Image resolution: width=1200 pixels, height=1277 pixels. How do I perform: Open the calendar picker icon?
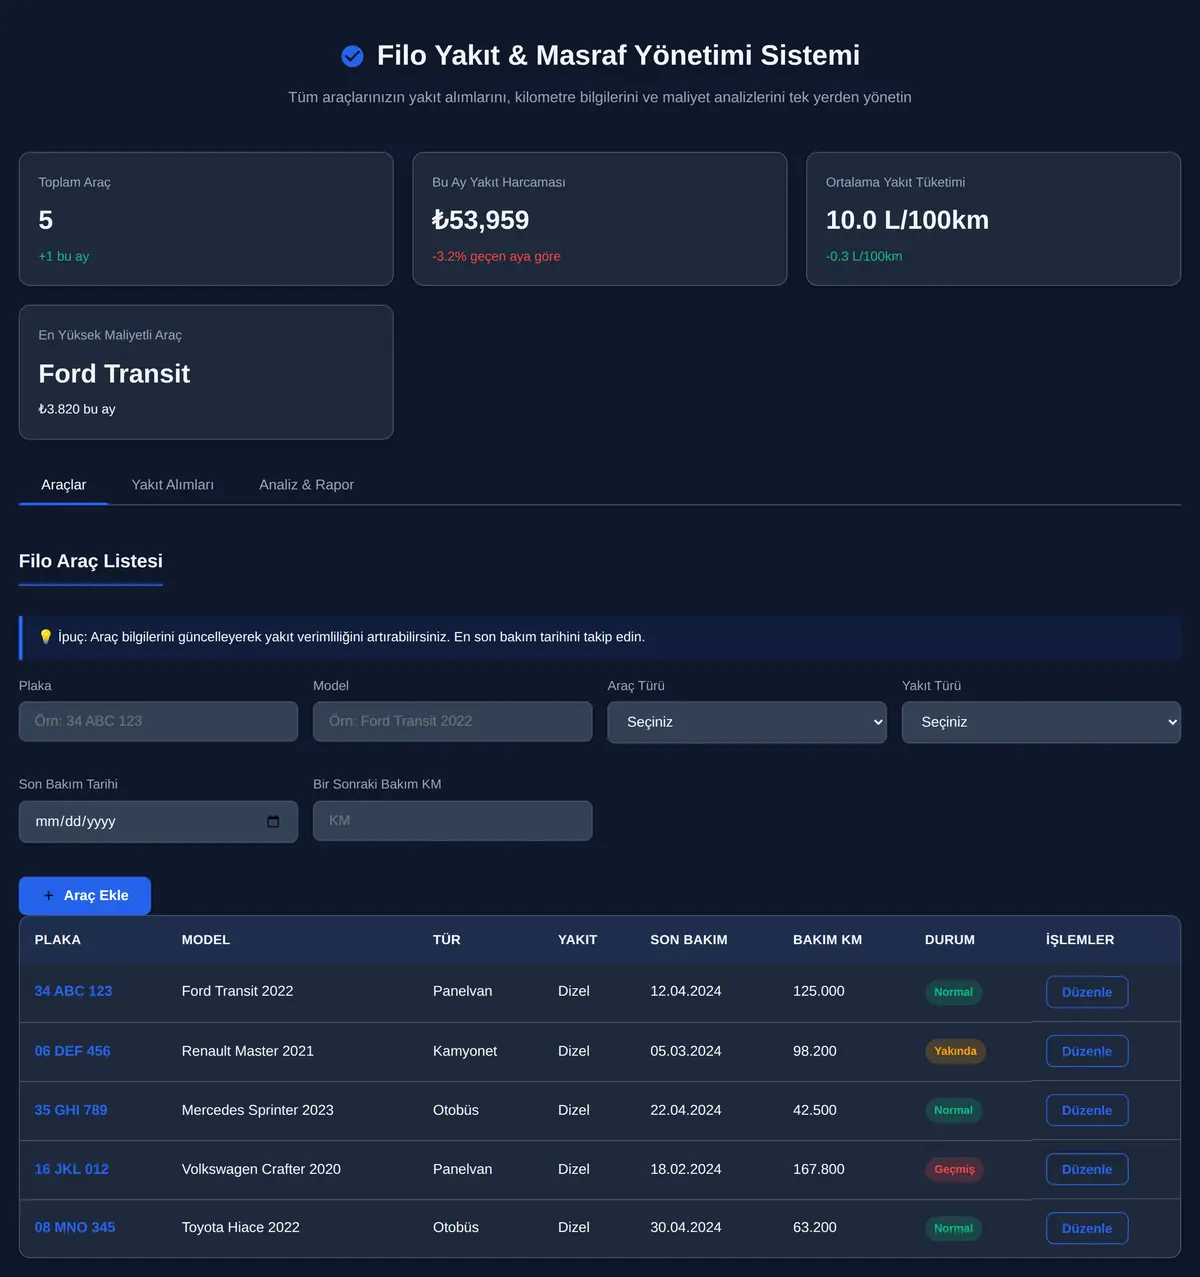point(273,821)
